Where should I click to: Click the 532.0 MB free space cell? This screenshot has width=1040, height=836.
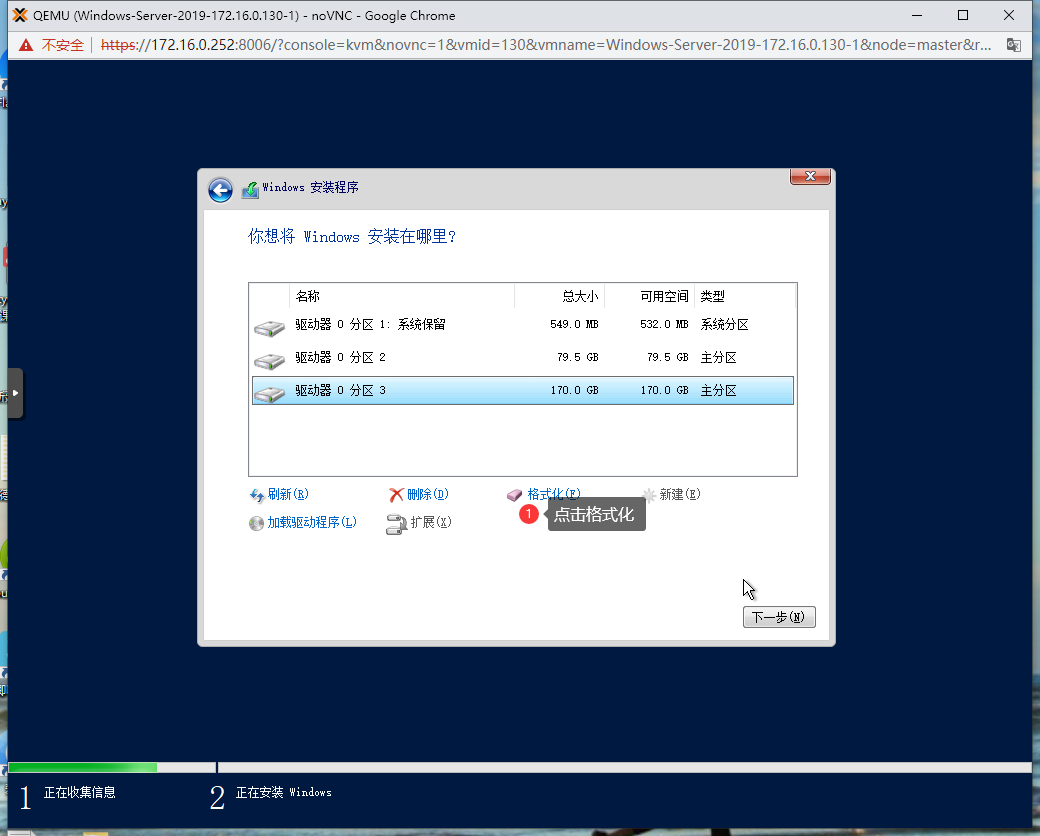pos(664,324)
